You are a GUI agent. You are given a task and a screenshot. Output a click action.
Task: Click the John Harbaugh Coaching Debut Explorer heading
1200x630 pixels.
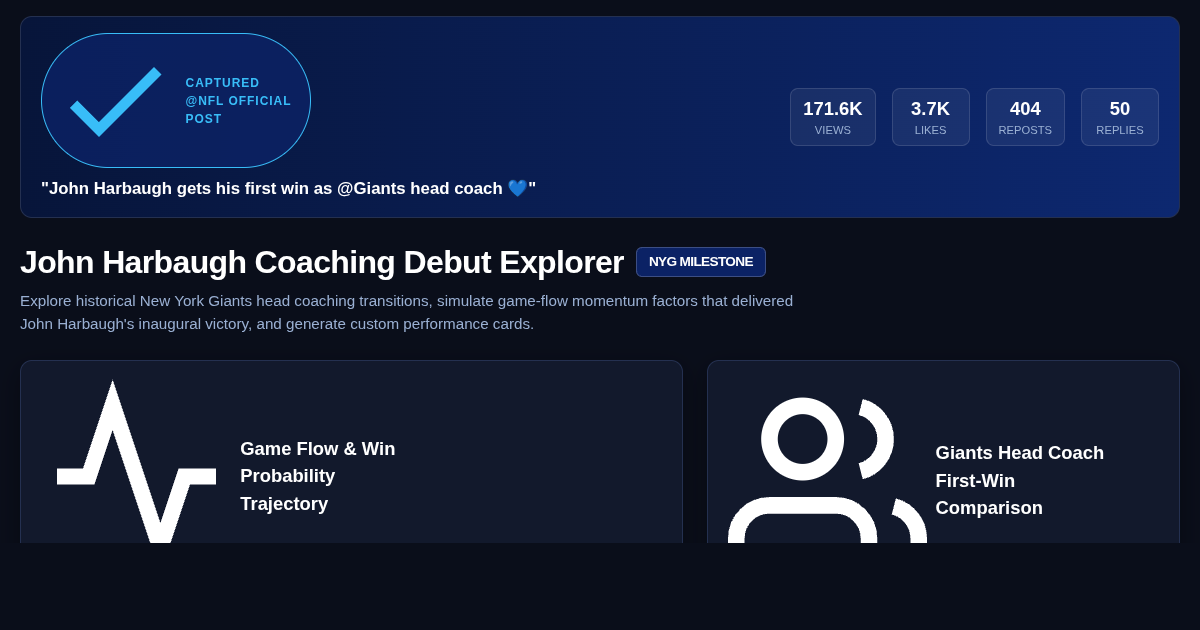tap(322, 262)
